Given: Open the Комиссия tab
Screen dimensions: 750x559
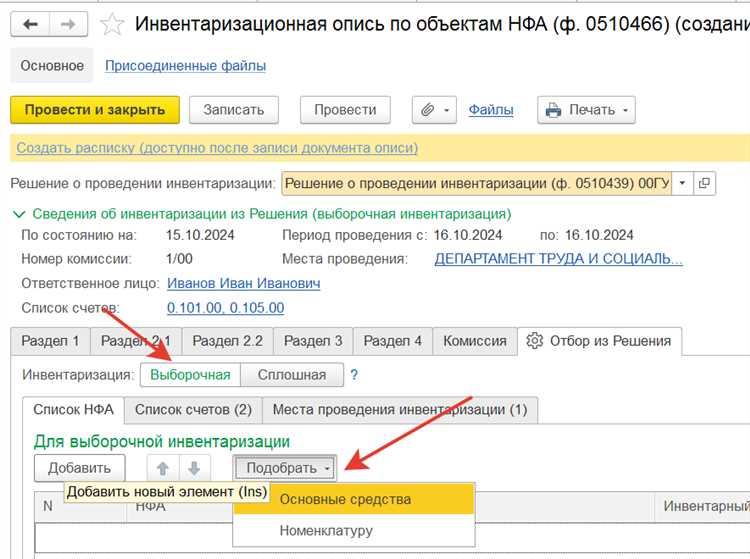Looking at the screenshot, I should (475, 341).
